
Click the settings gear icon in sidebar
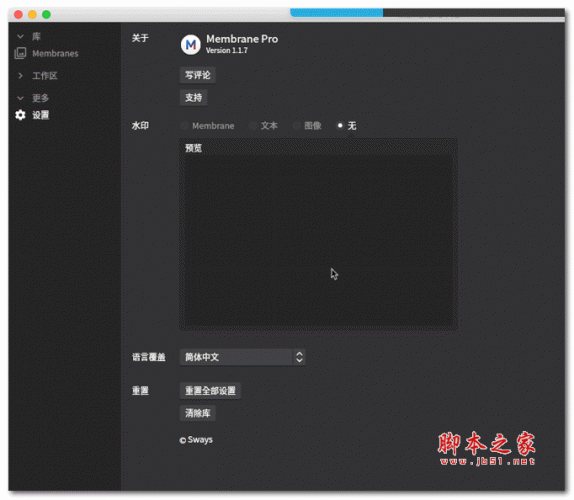coord(20,115)
